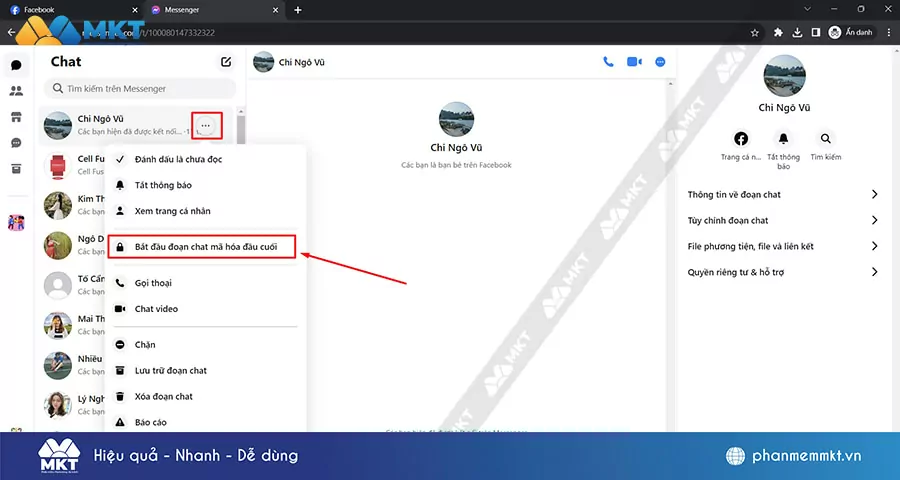
Task: Select 'Đánh dấu là chưa đọc' menu item
Action: tap(204, 159)
